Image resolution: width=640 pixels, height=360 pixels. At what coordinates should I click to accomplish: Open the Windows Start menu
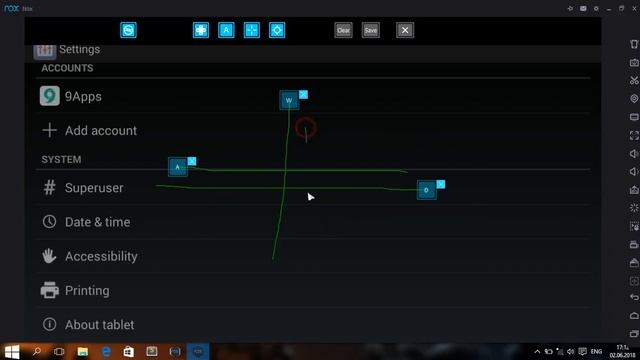tap(12, 351)
